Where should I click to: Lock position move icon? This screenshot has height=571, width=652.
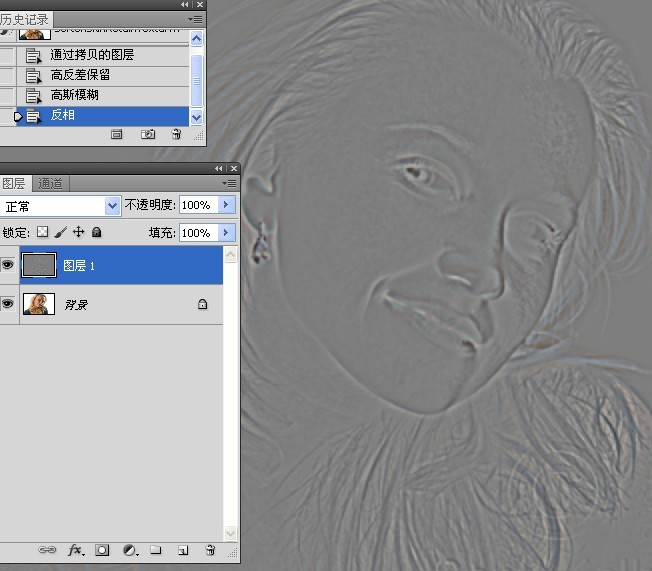pyautogui.click(x=79, y=232)
